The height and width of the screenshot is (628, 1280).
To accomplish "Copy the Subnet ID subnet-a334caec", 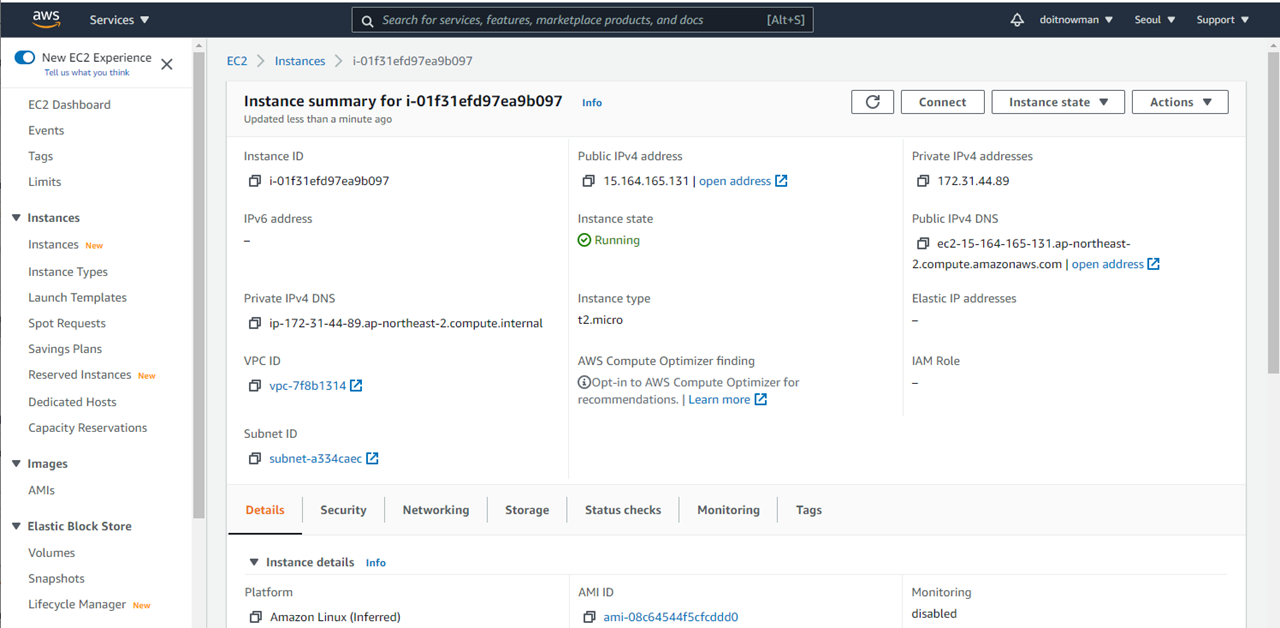I will (x=254, y=459).
